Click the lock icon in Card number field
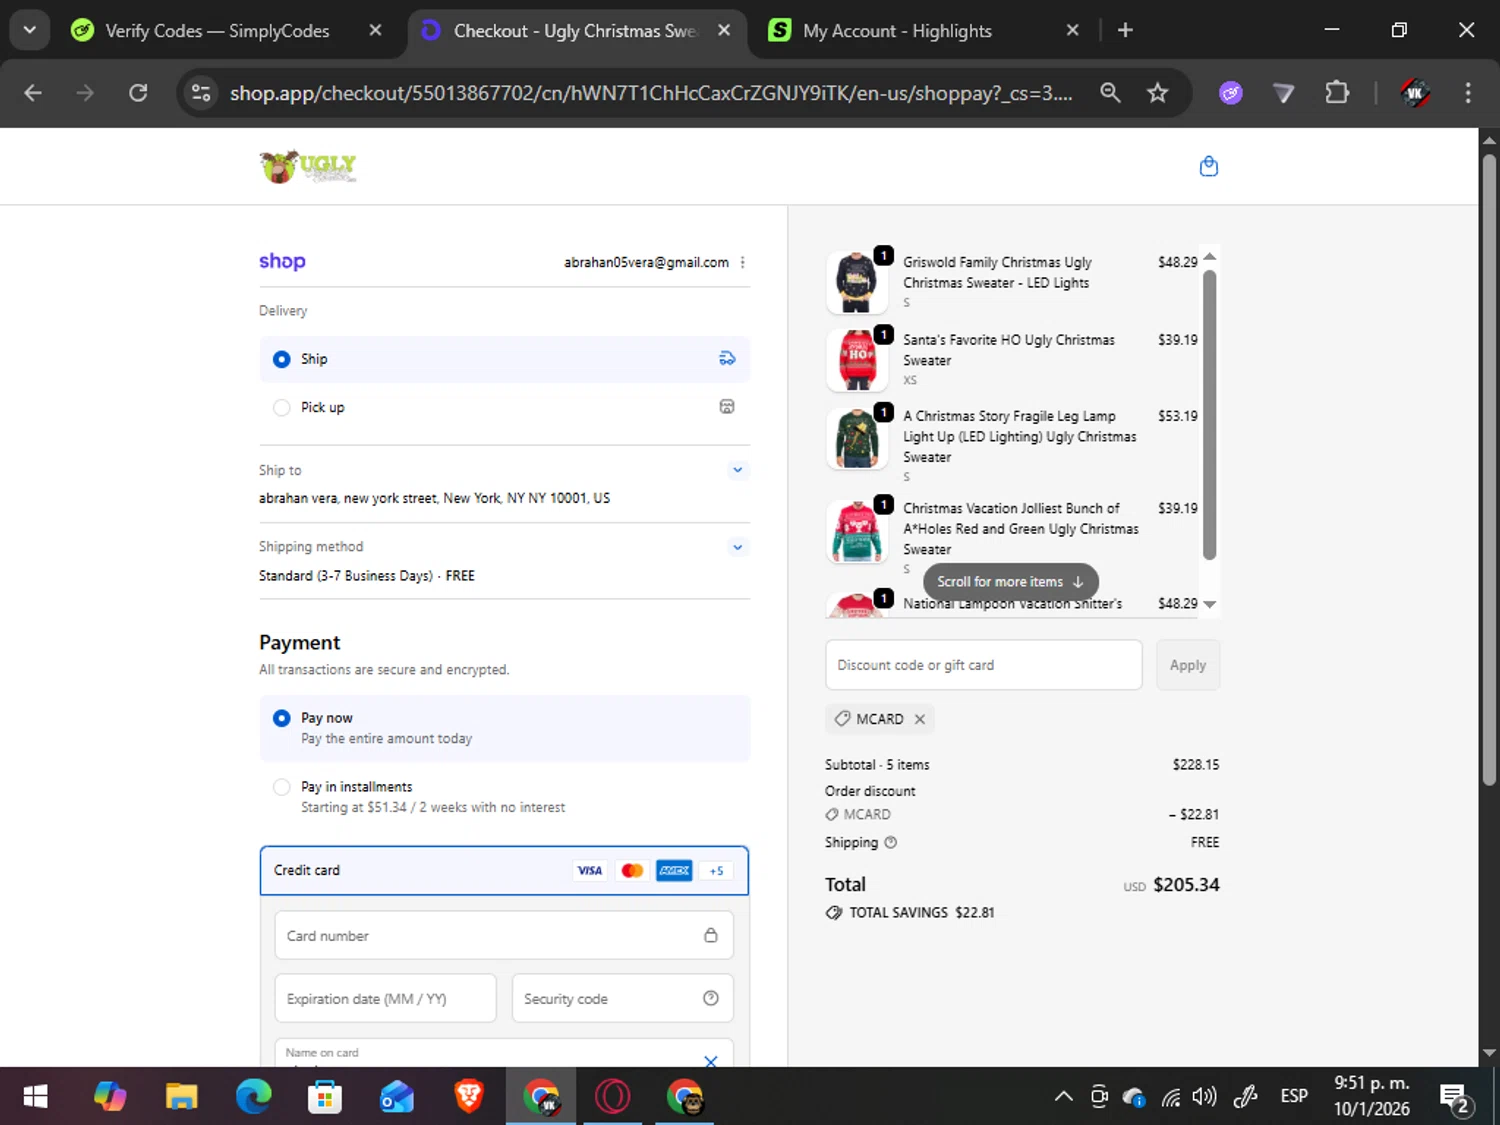 [710, 936]
